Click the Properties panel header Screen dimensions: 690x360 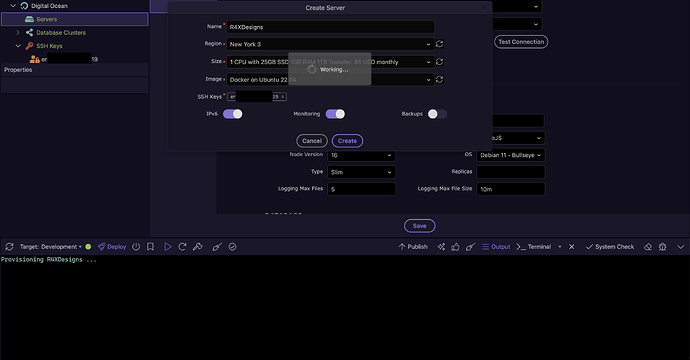click(75, 70)
